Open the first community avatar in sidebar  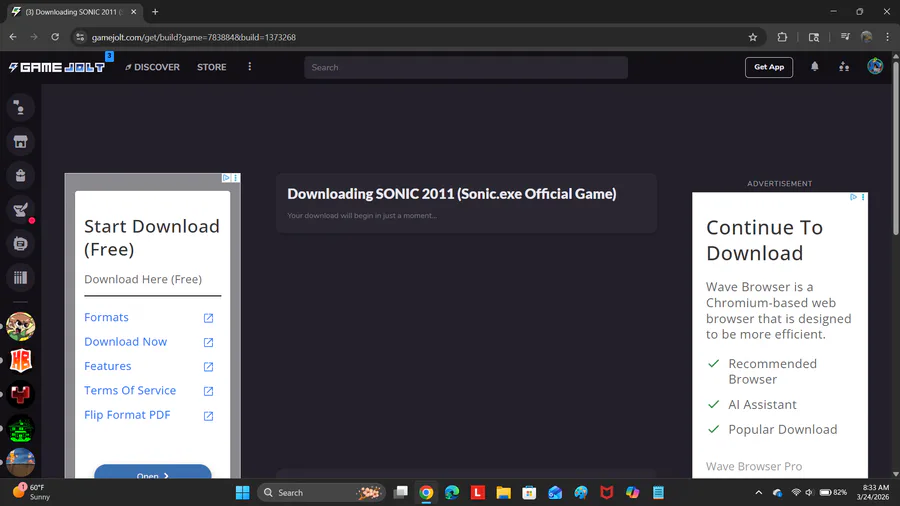[x=21, y=326]
